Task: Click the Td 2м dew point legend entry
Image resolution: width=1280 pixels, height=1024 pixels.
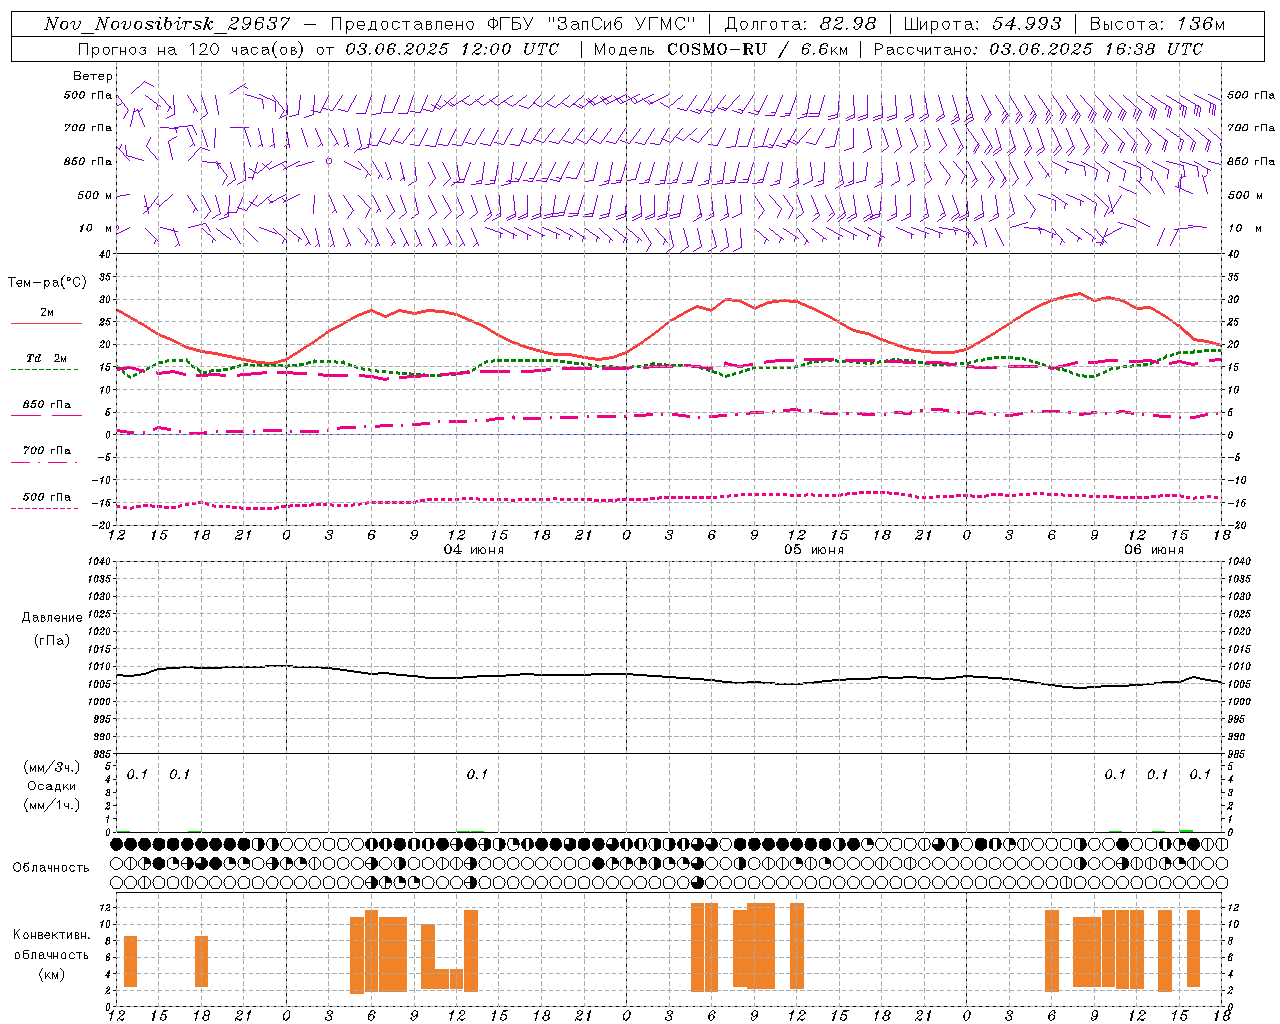Action: (46, 358)
